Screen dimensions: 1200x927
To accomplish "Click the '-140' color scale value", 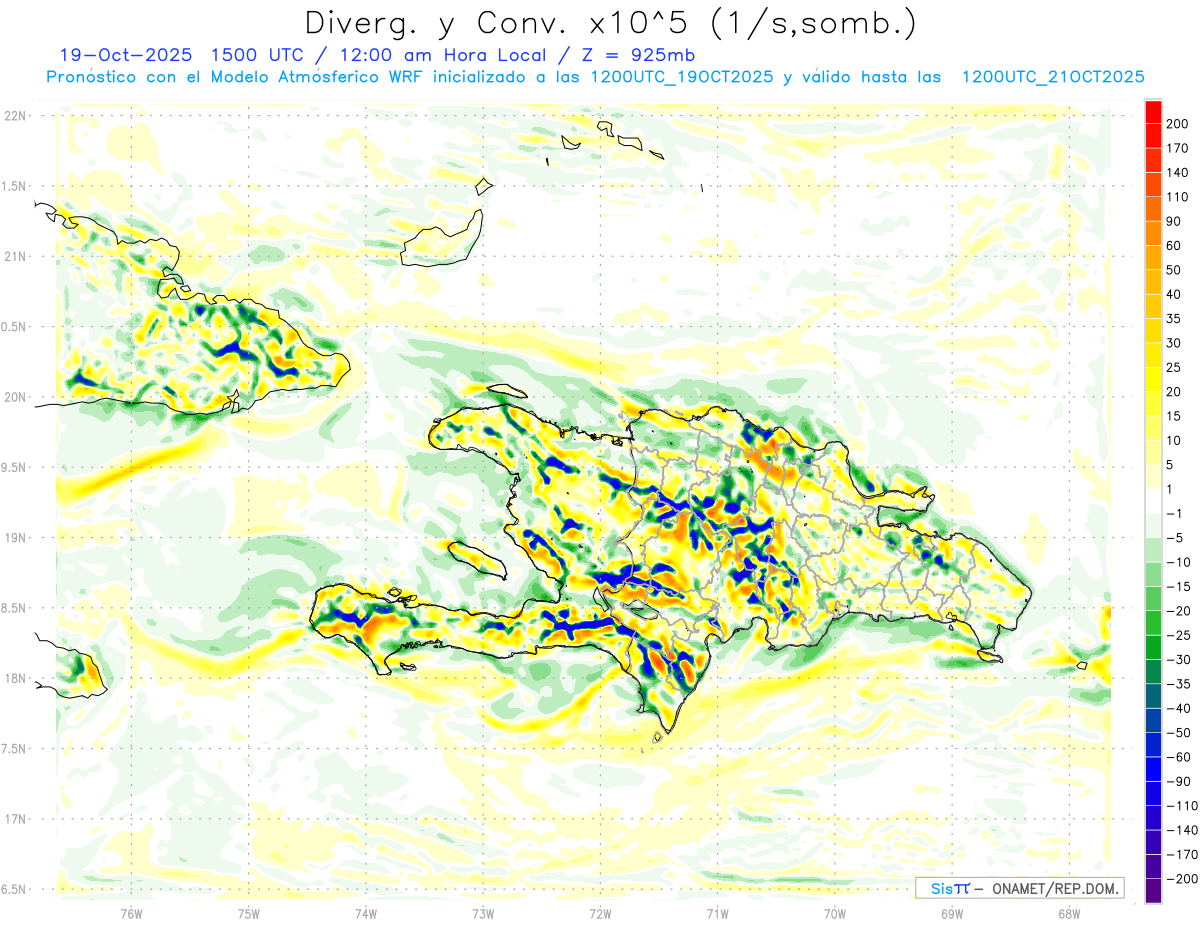I will coord(1182,830).
